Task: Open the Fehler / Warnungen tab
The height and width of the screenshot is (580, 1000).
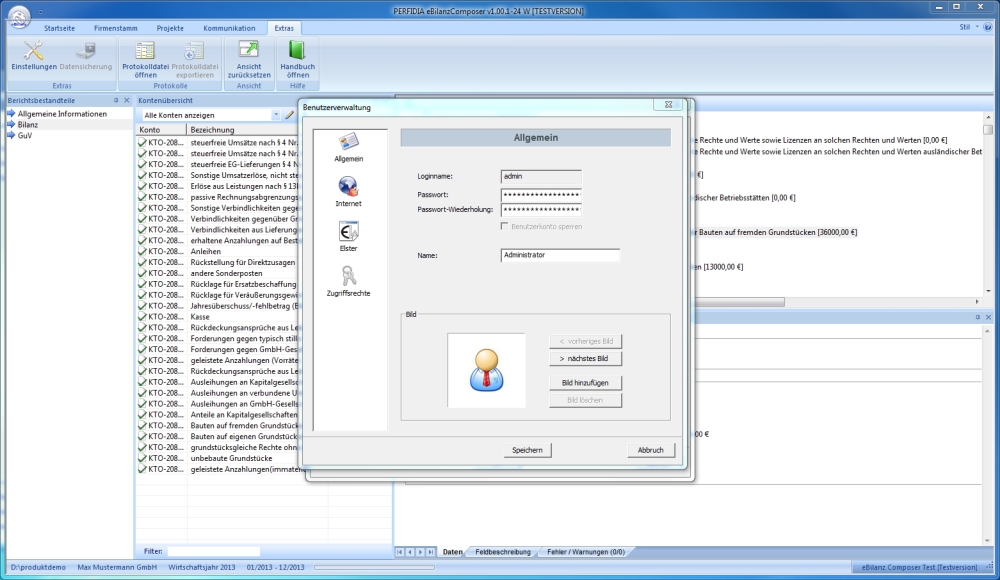Action: tap(585, 552)
